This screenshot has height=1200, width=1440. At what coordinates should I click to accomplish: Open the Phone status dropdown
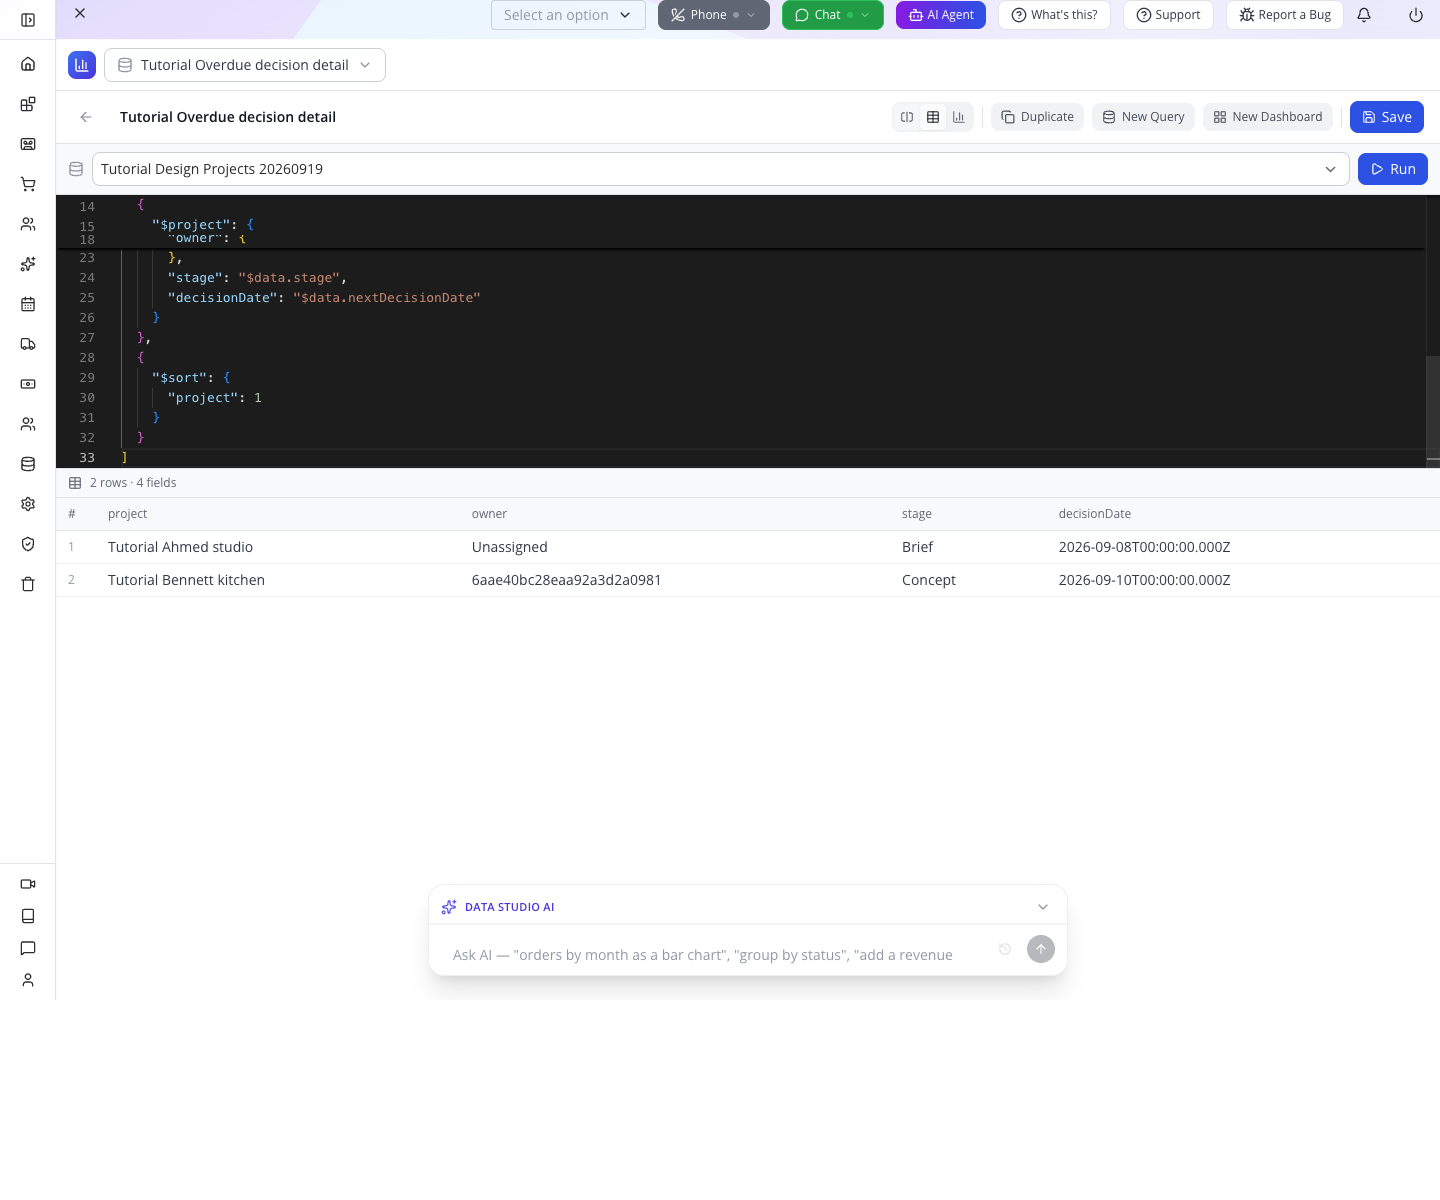click(x=714, y=15)
